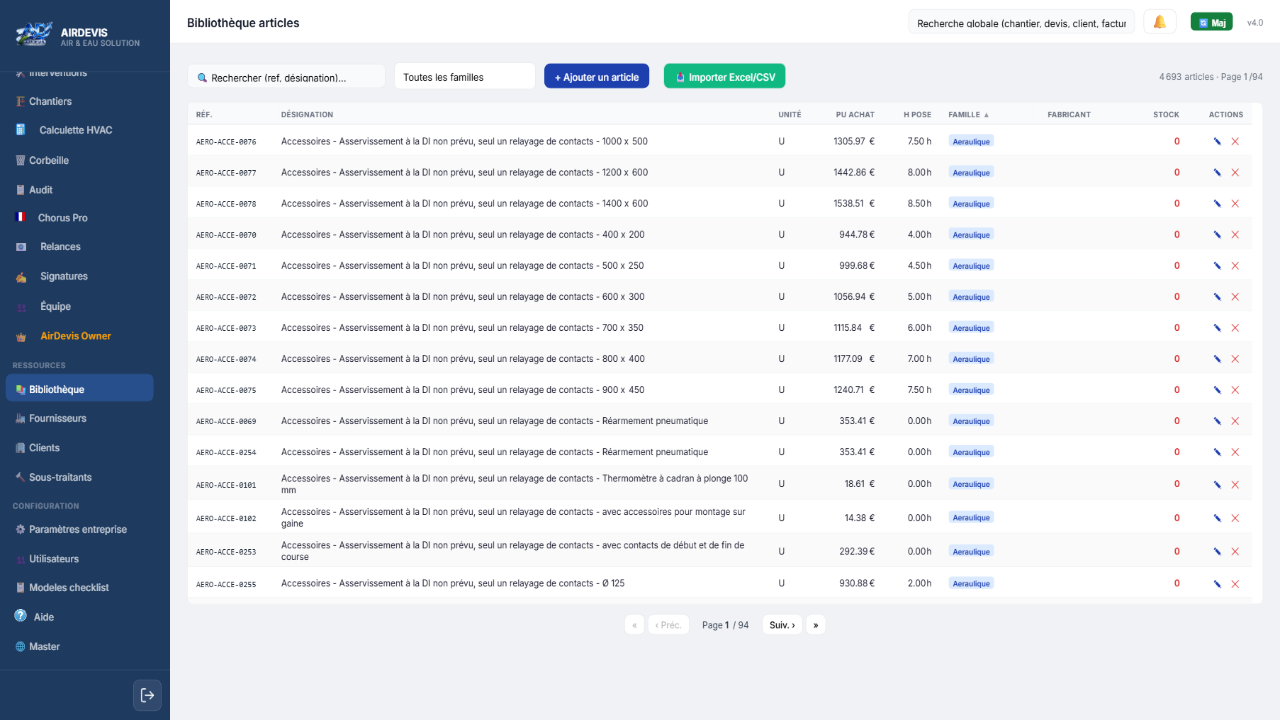Click Aeraulique tag in AERO-ACCE-0076 row
Screen dimensions: 1280x720
(971, 141)
